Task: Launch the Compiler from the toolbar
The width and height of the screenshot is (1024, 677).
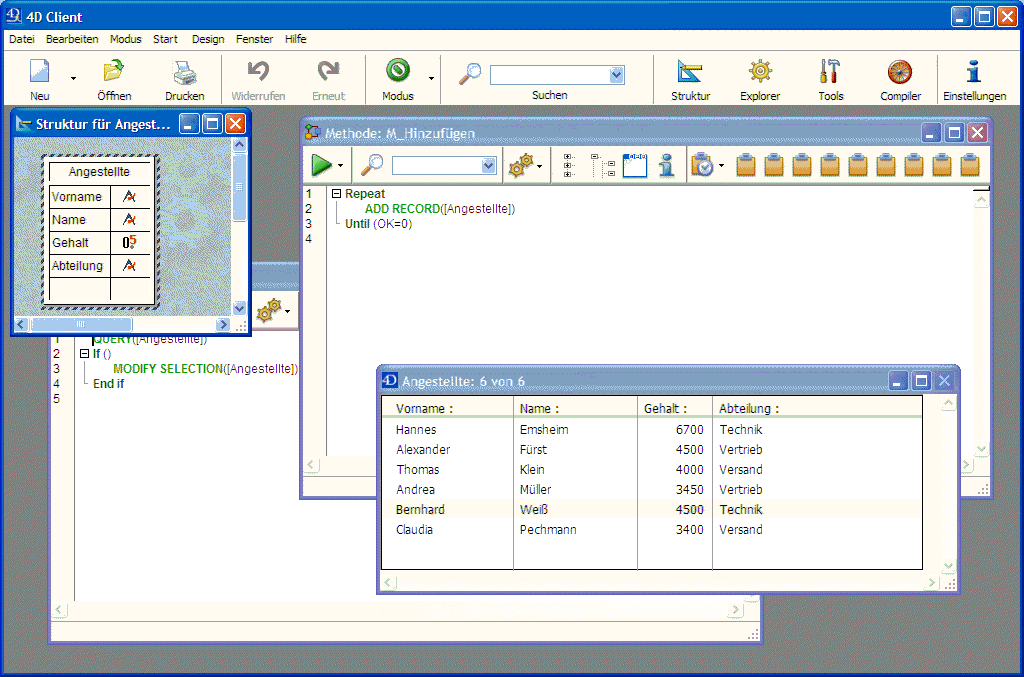Action: click(900, 74)
